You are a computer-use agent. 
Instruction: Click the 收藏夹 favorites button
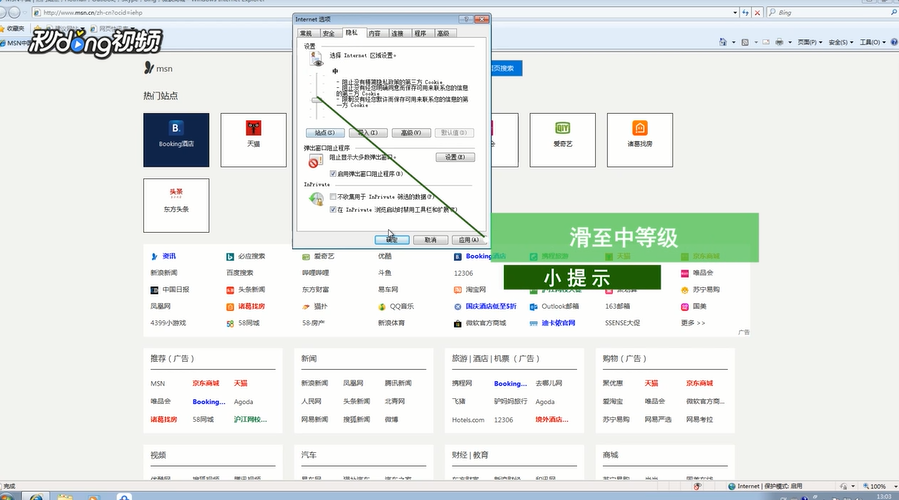(x=12, y=28)
